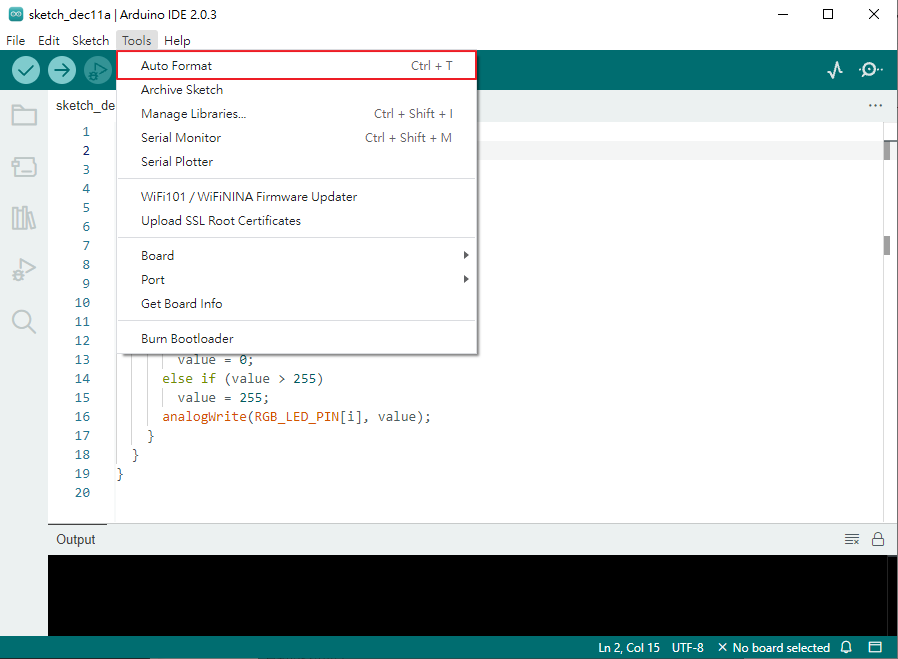The image size is (898, 659).
Task: Click No board selected in status bar
Action: coord(774,648)
